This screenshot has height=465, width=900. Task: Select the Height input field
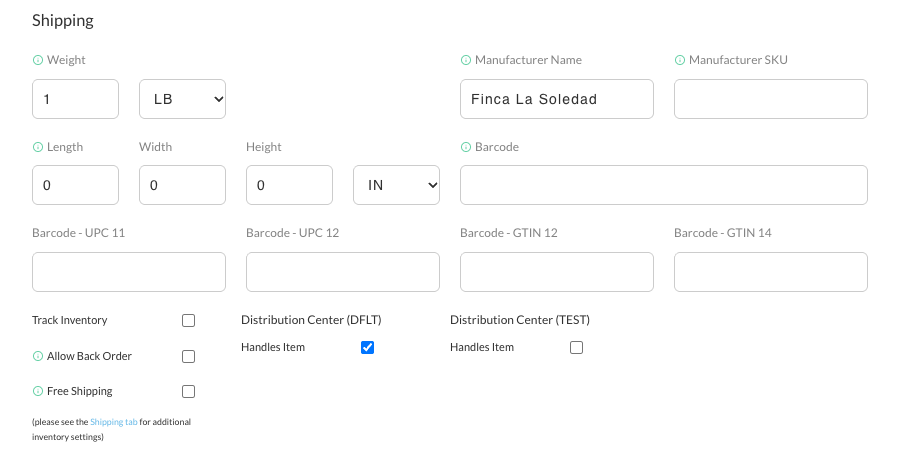pos(289,185)
